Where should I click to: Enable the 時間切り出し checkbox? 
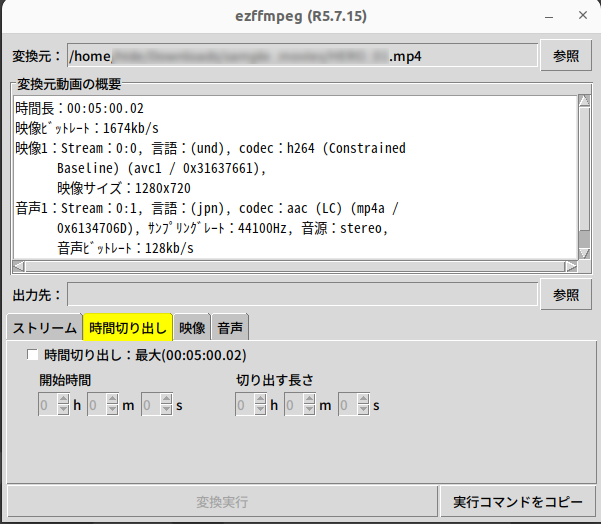tap(33, 355)
